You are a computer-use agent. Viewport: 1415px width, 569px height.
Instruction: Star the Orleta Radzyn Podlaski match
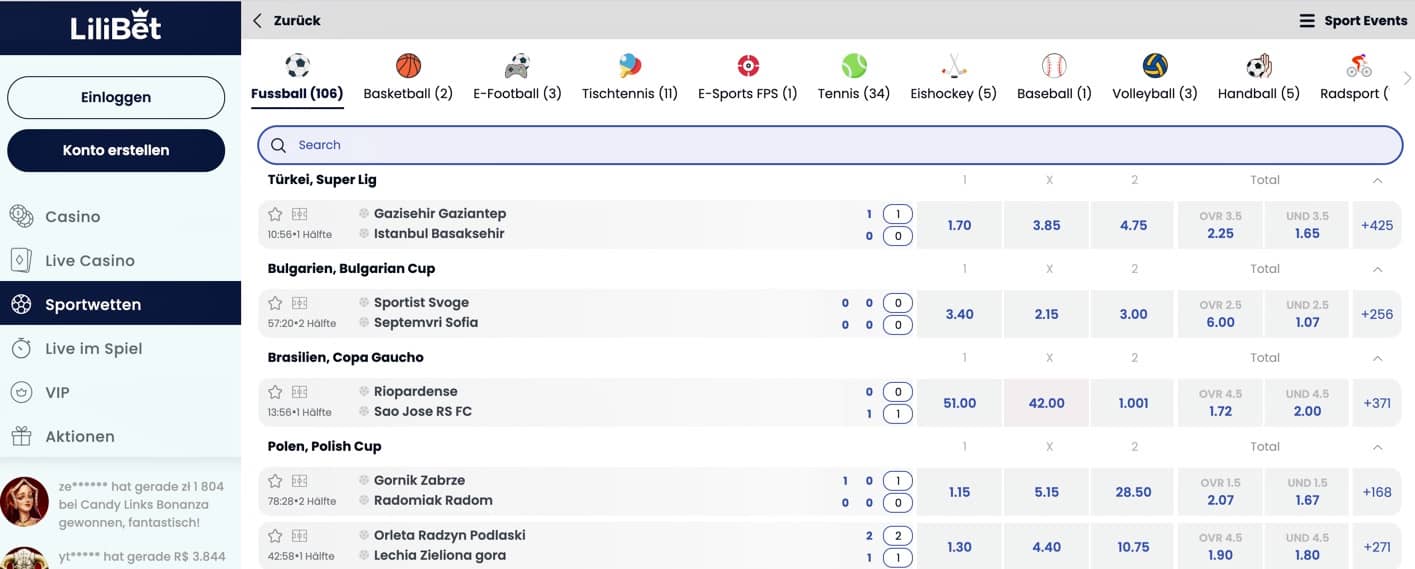tap(275, 536)
